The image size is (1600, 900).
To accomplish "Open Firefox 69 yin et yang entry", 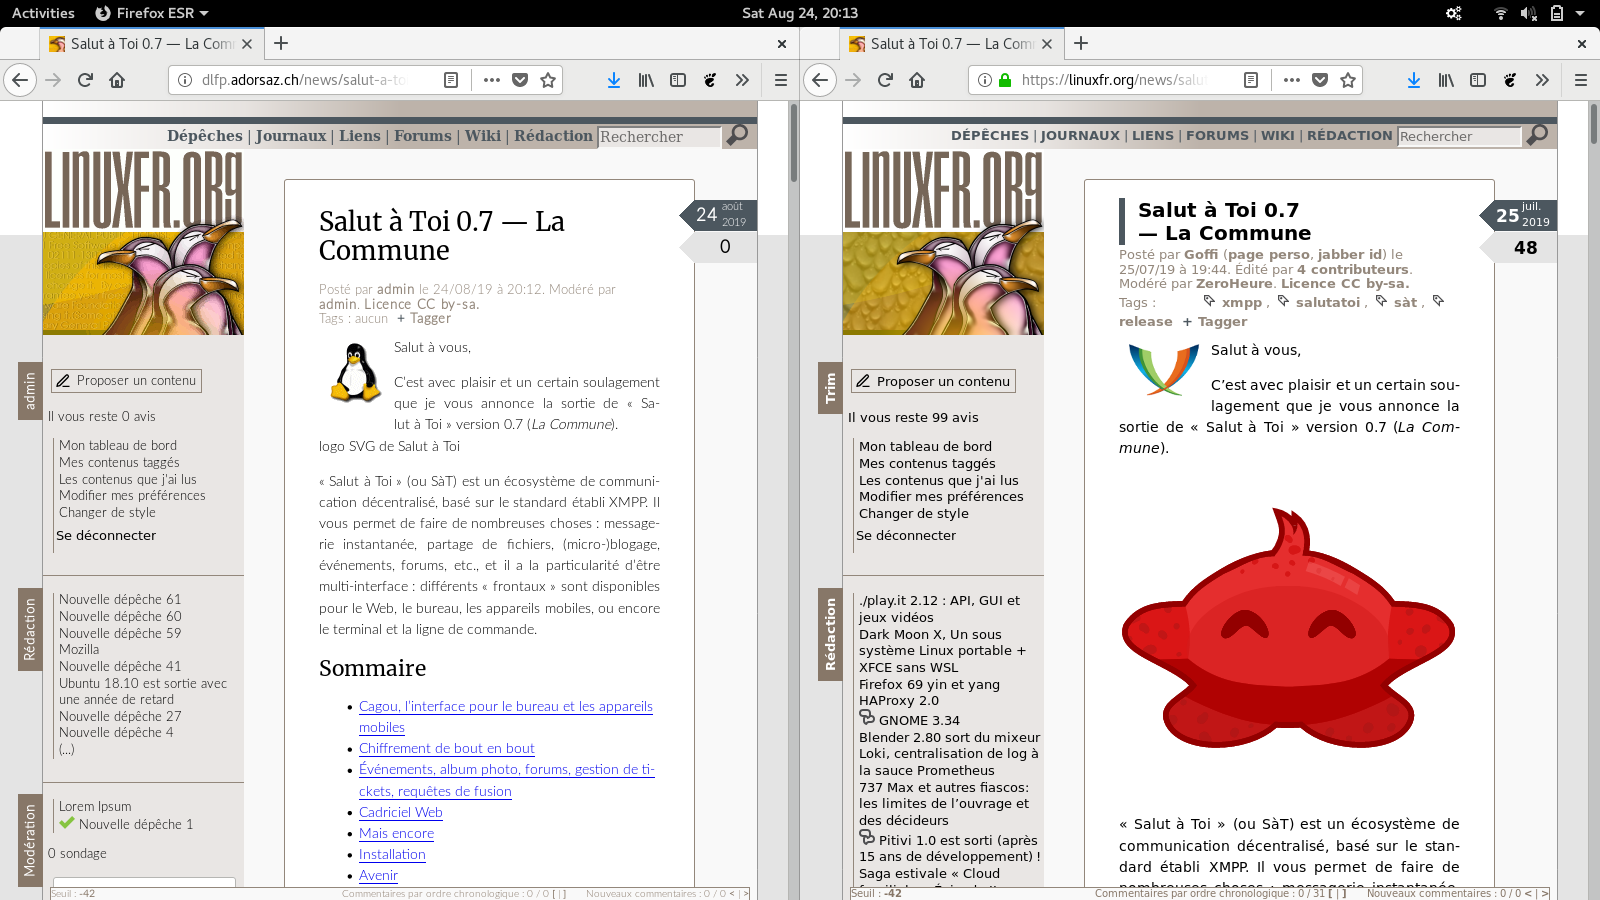I will pyautogui.click(x=929, y=684).
